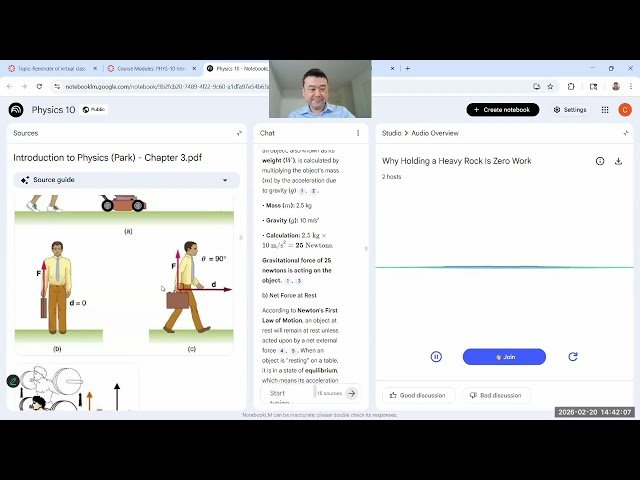Open the Google apps grid icon
Viewport: 640px width, 480px height.
605,110
